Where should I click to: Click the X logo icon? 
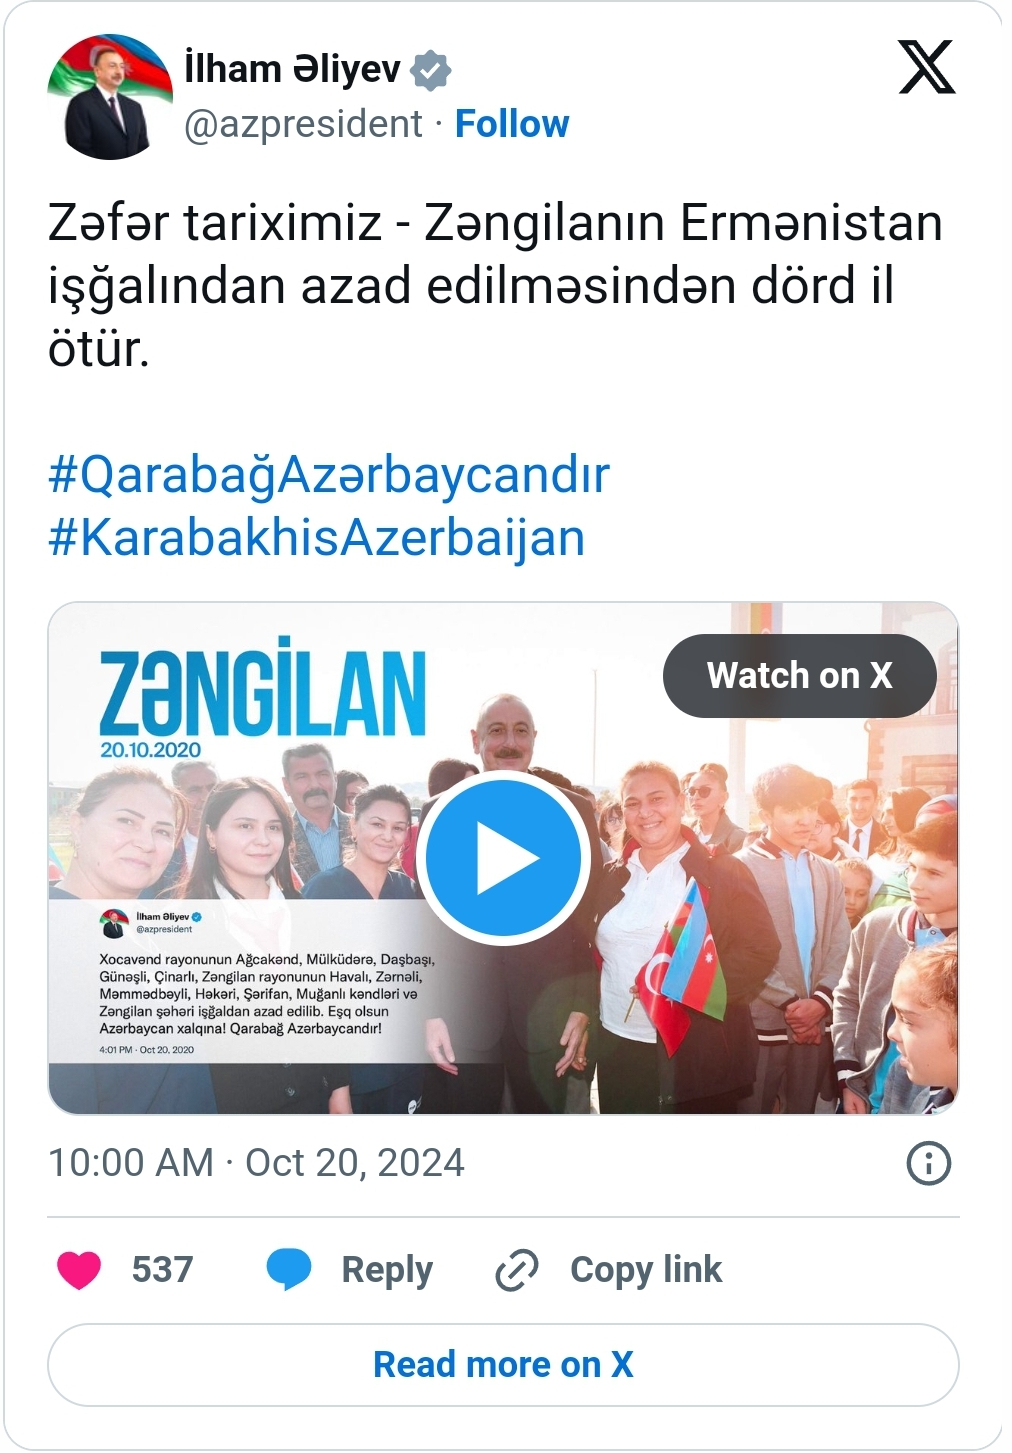click(x=927, y=67)
